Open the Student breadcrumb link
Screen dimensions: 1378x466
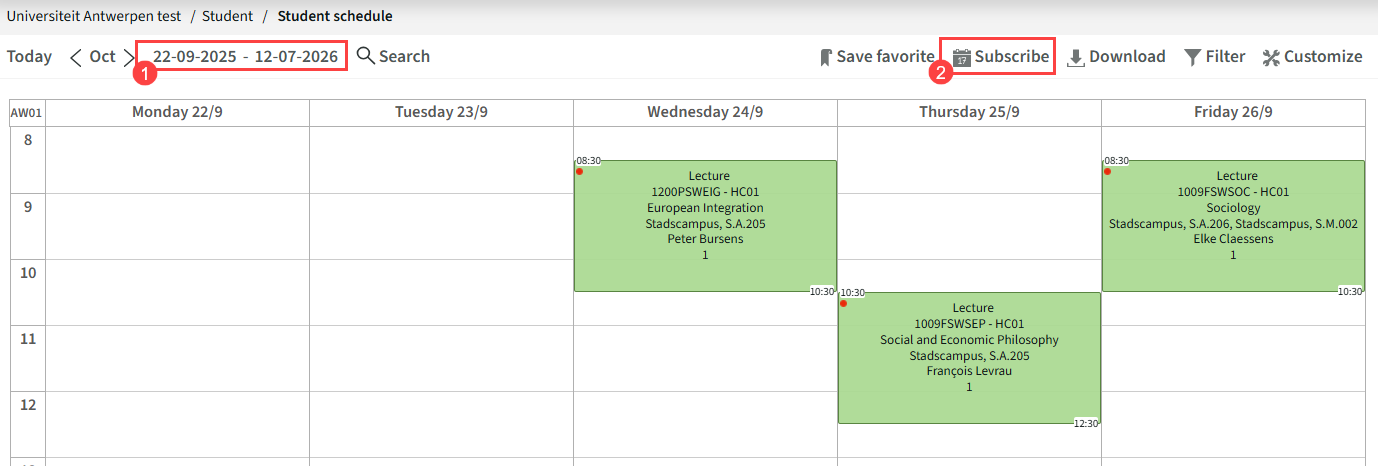click(227, 16)
